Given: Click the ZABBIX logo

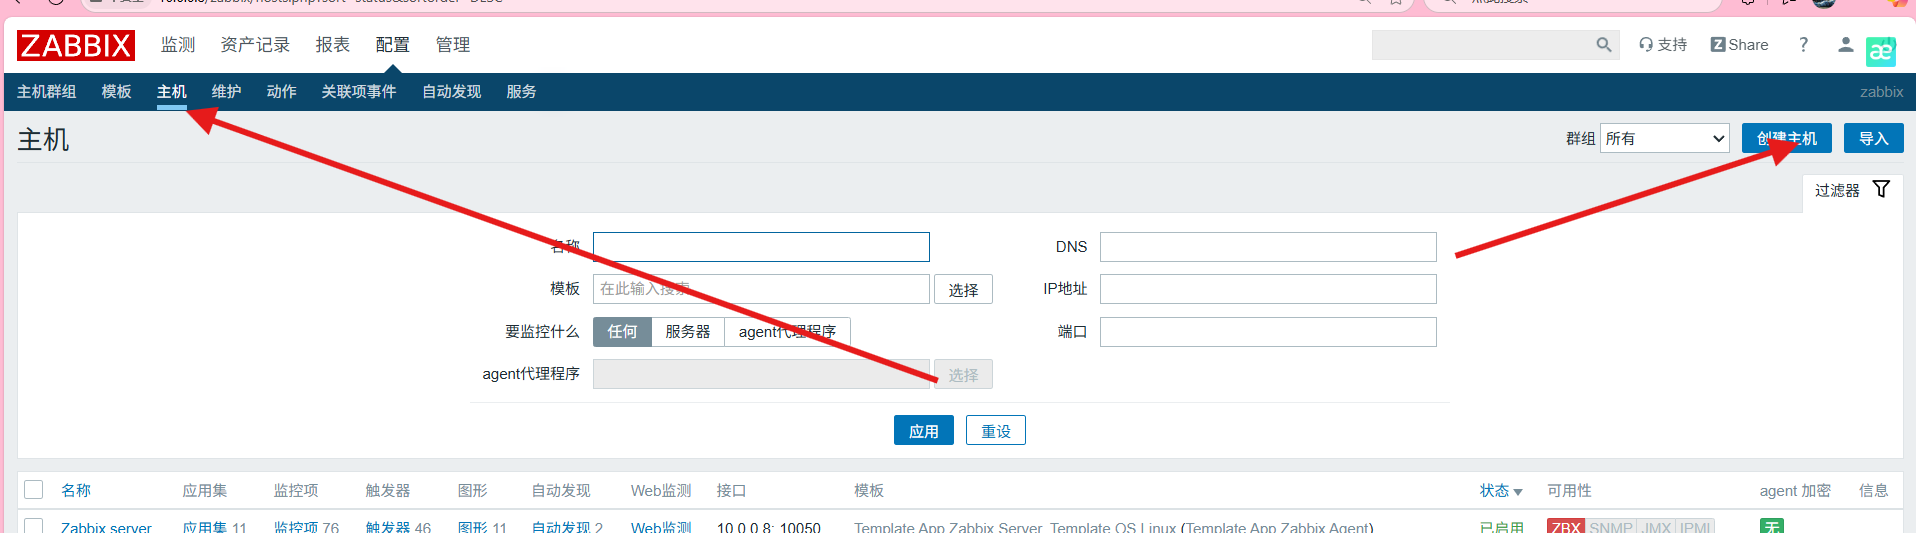Looking at the screenshot, I should click(76, 45).
